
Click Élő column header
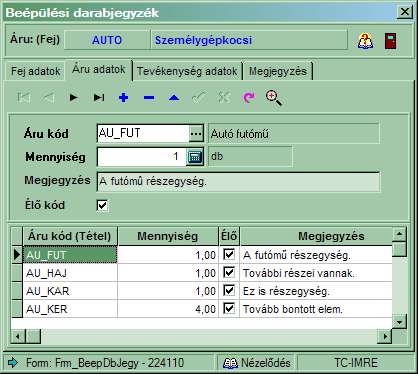pyautogui.click(x=229, y=236)
